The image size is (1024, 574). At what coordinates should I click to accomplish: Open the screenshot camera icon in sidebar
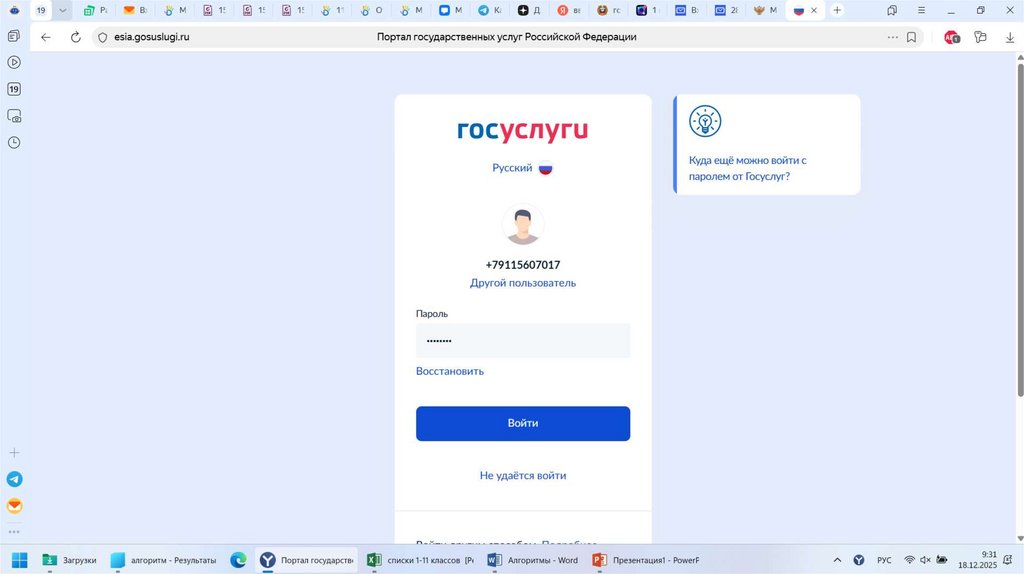[14, 116]
